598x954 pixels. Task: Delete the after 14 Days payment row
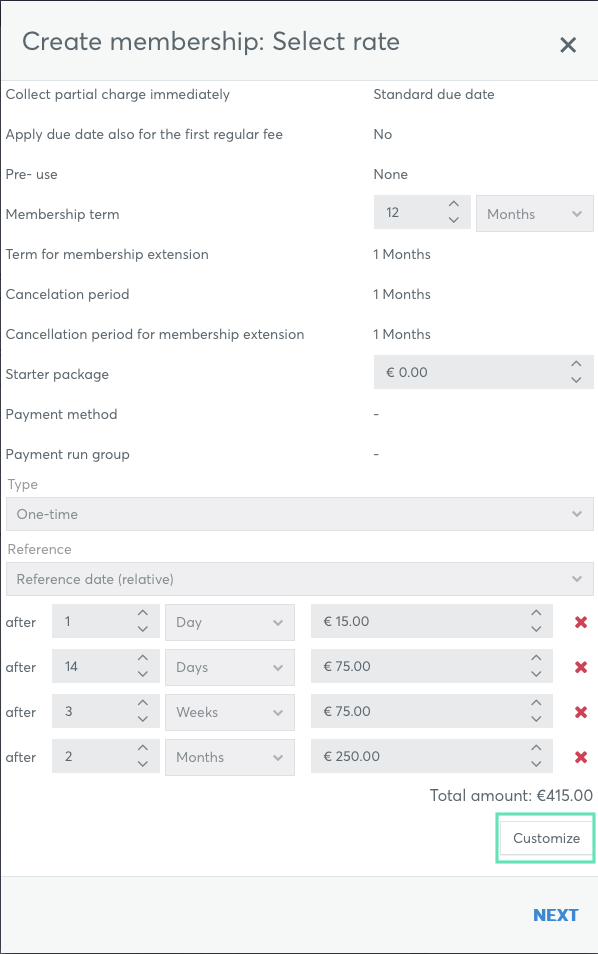[x=581, y=667]
